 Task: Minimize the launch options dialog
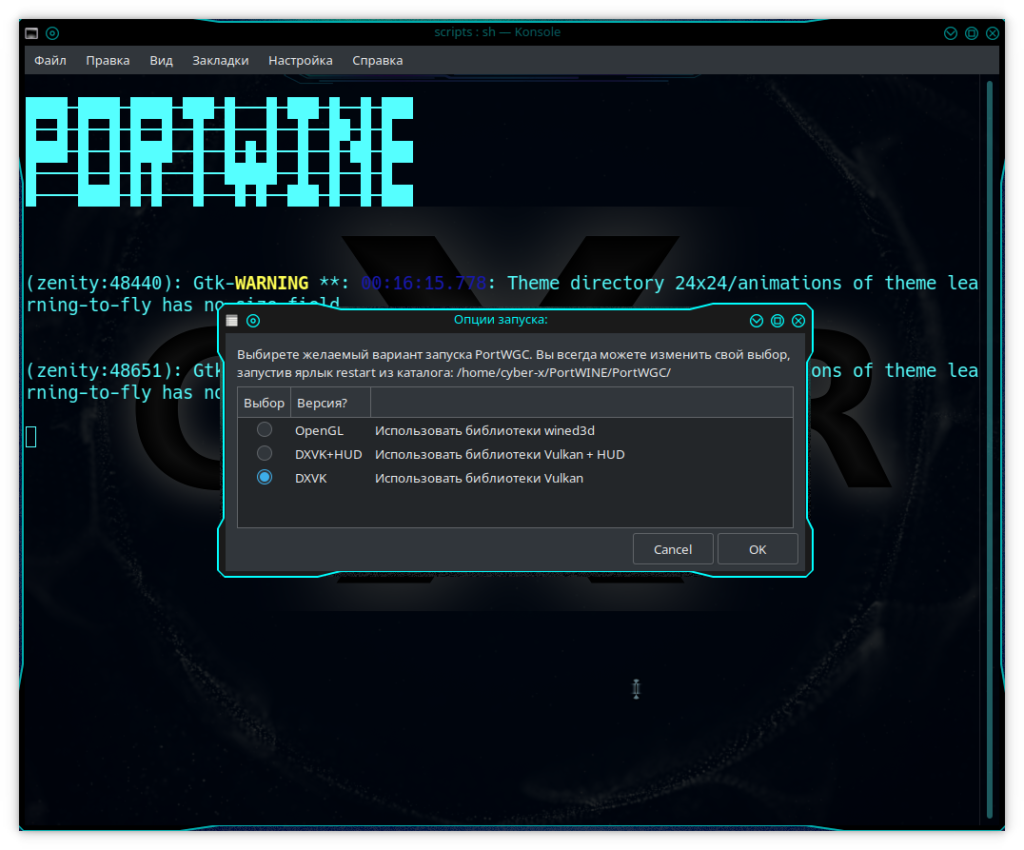(x=756, y=321)
